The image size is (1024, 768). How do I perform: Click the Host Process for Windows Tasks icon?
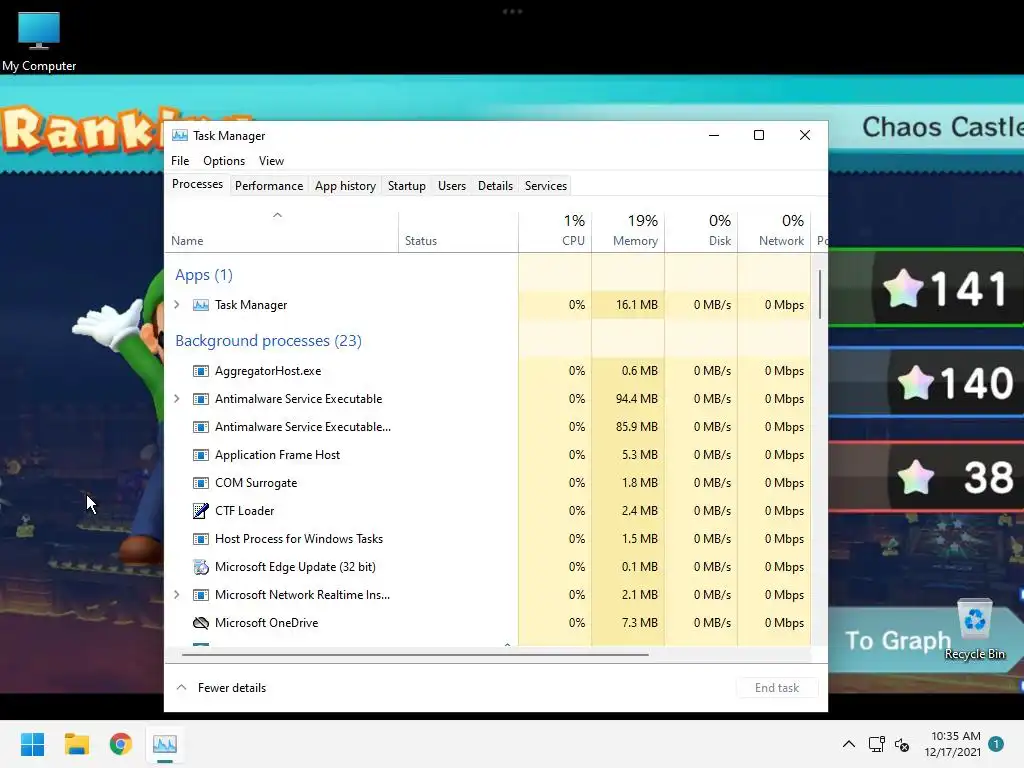(x=200, y=539)
